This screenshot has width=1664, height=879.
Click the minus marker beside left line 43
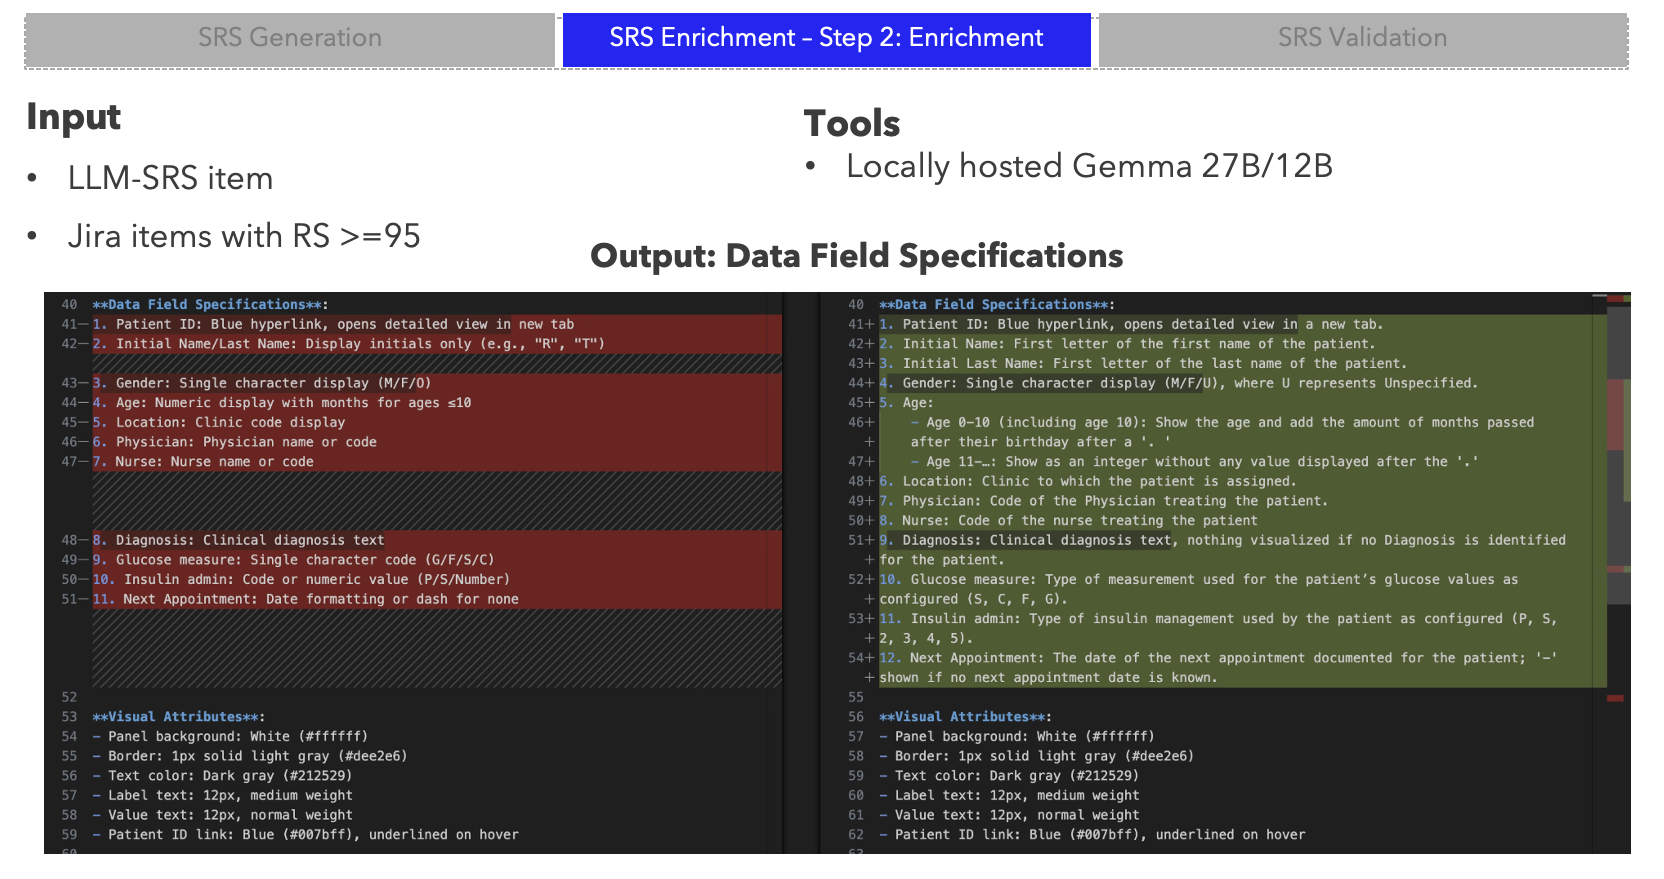(x=84, y=383)
